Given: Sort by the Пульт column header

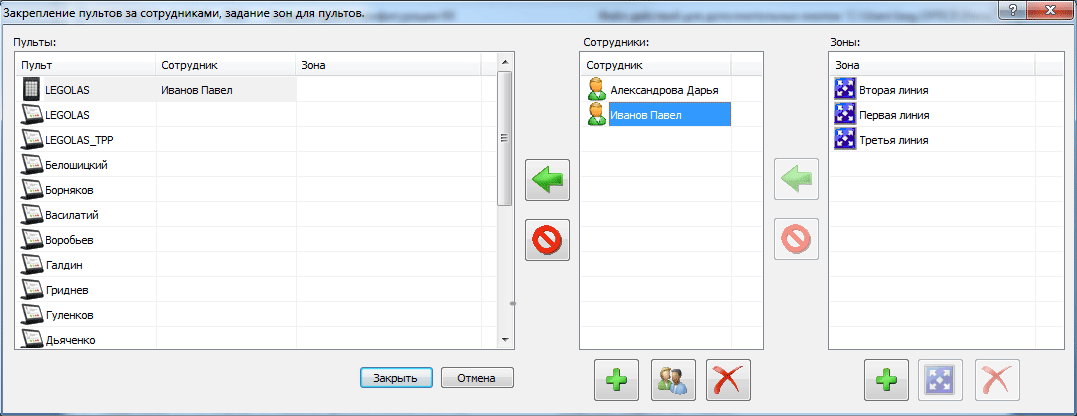Looking at the screenshot, I should tap(86, 65).
